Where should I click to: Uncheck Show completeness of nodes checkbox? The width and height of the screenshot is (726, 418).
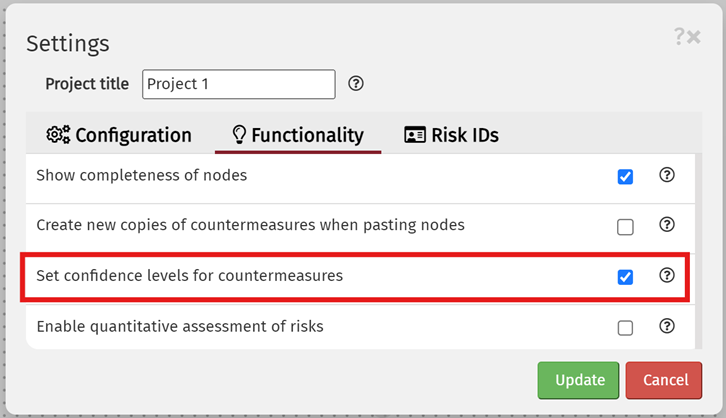pyautogui.click(x=625, y=177)
